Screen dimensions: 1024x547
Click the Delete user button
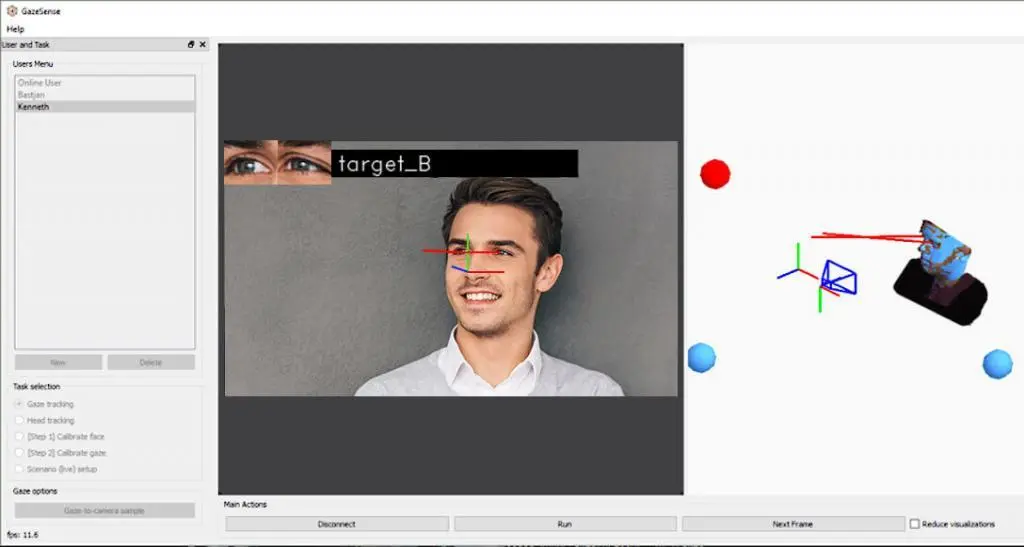tap(151, 362)
